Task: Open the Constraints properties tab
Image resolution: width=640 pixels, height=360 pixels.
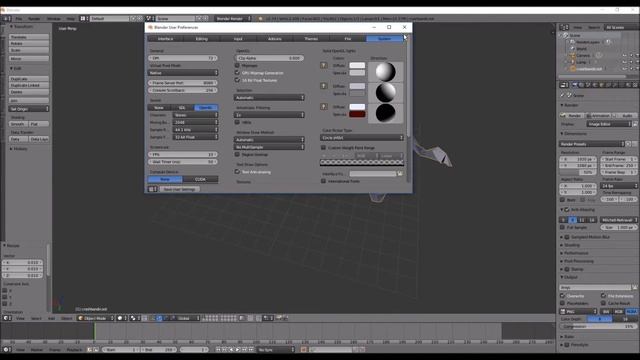Action: pos(609,85)
